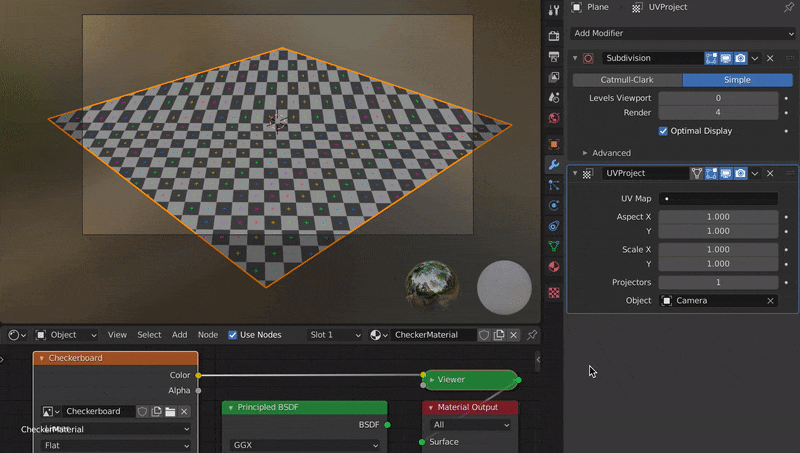800x453 pixels.
Task: Toggle UVProject on-cage editing
Action: click(696, 173)
